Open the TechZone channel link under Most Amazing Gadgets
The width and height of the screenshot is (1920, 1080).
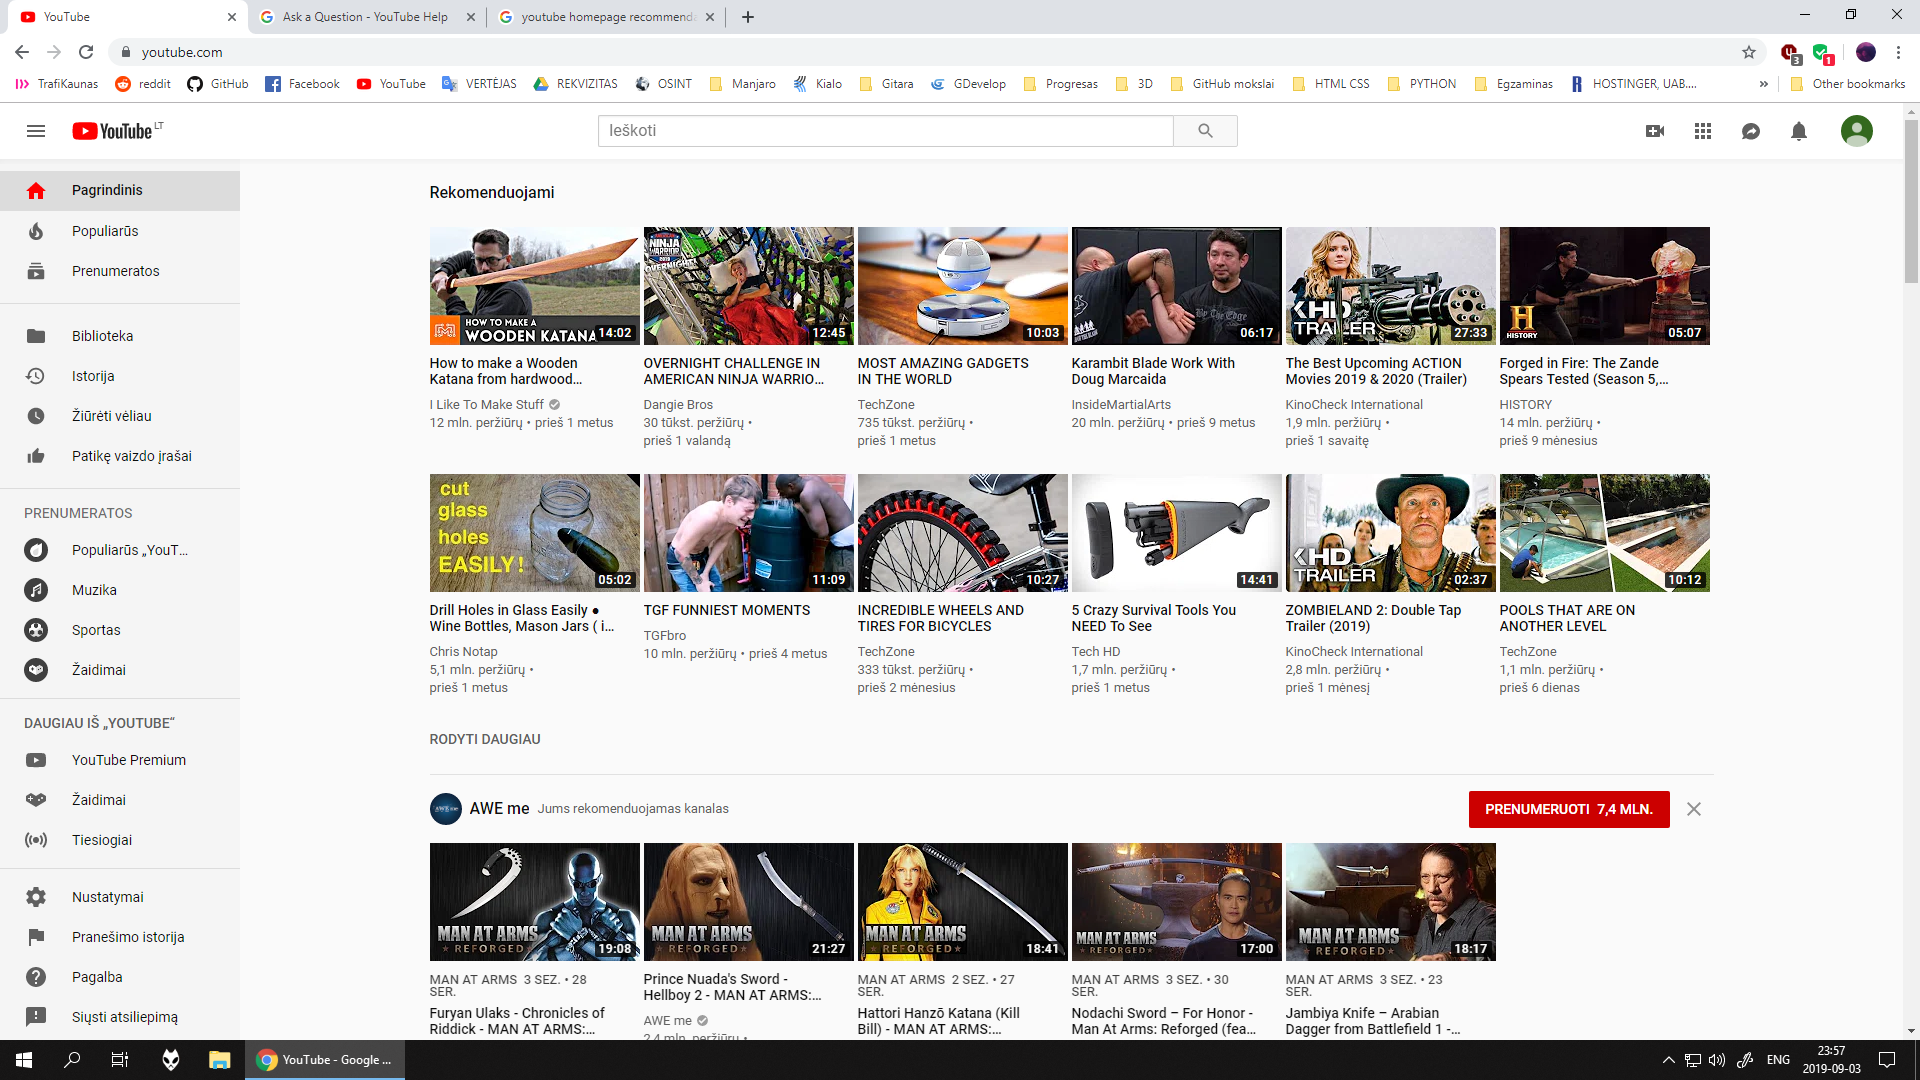coord(886,405)
